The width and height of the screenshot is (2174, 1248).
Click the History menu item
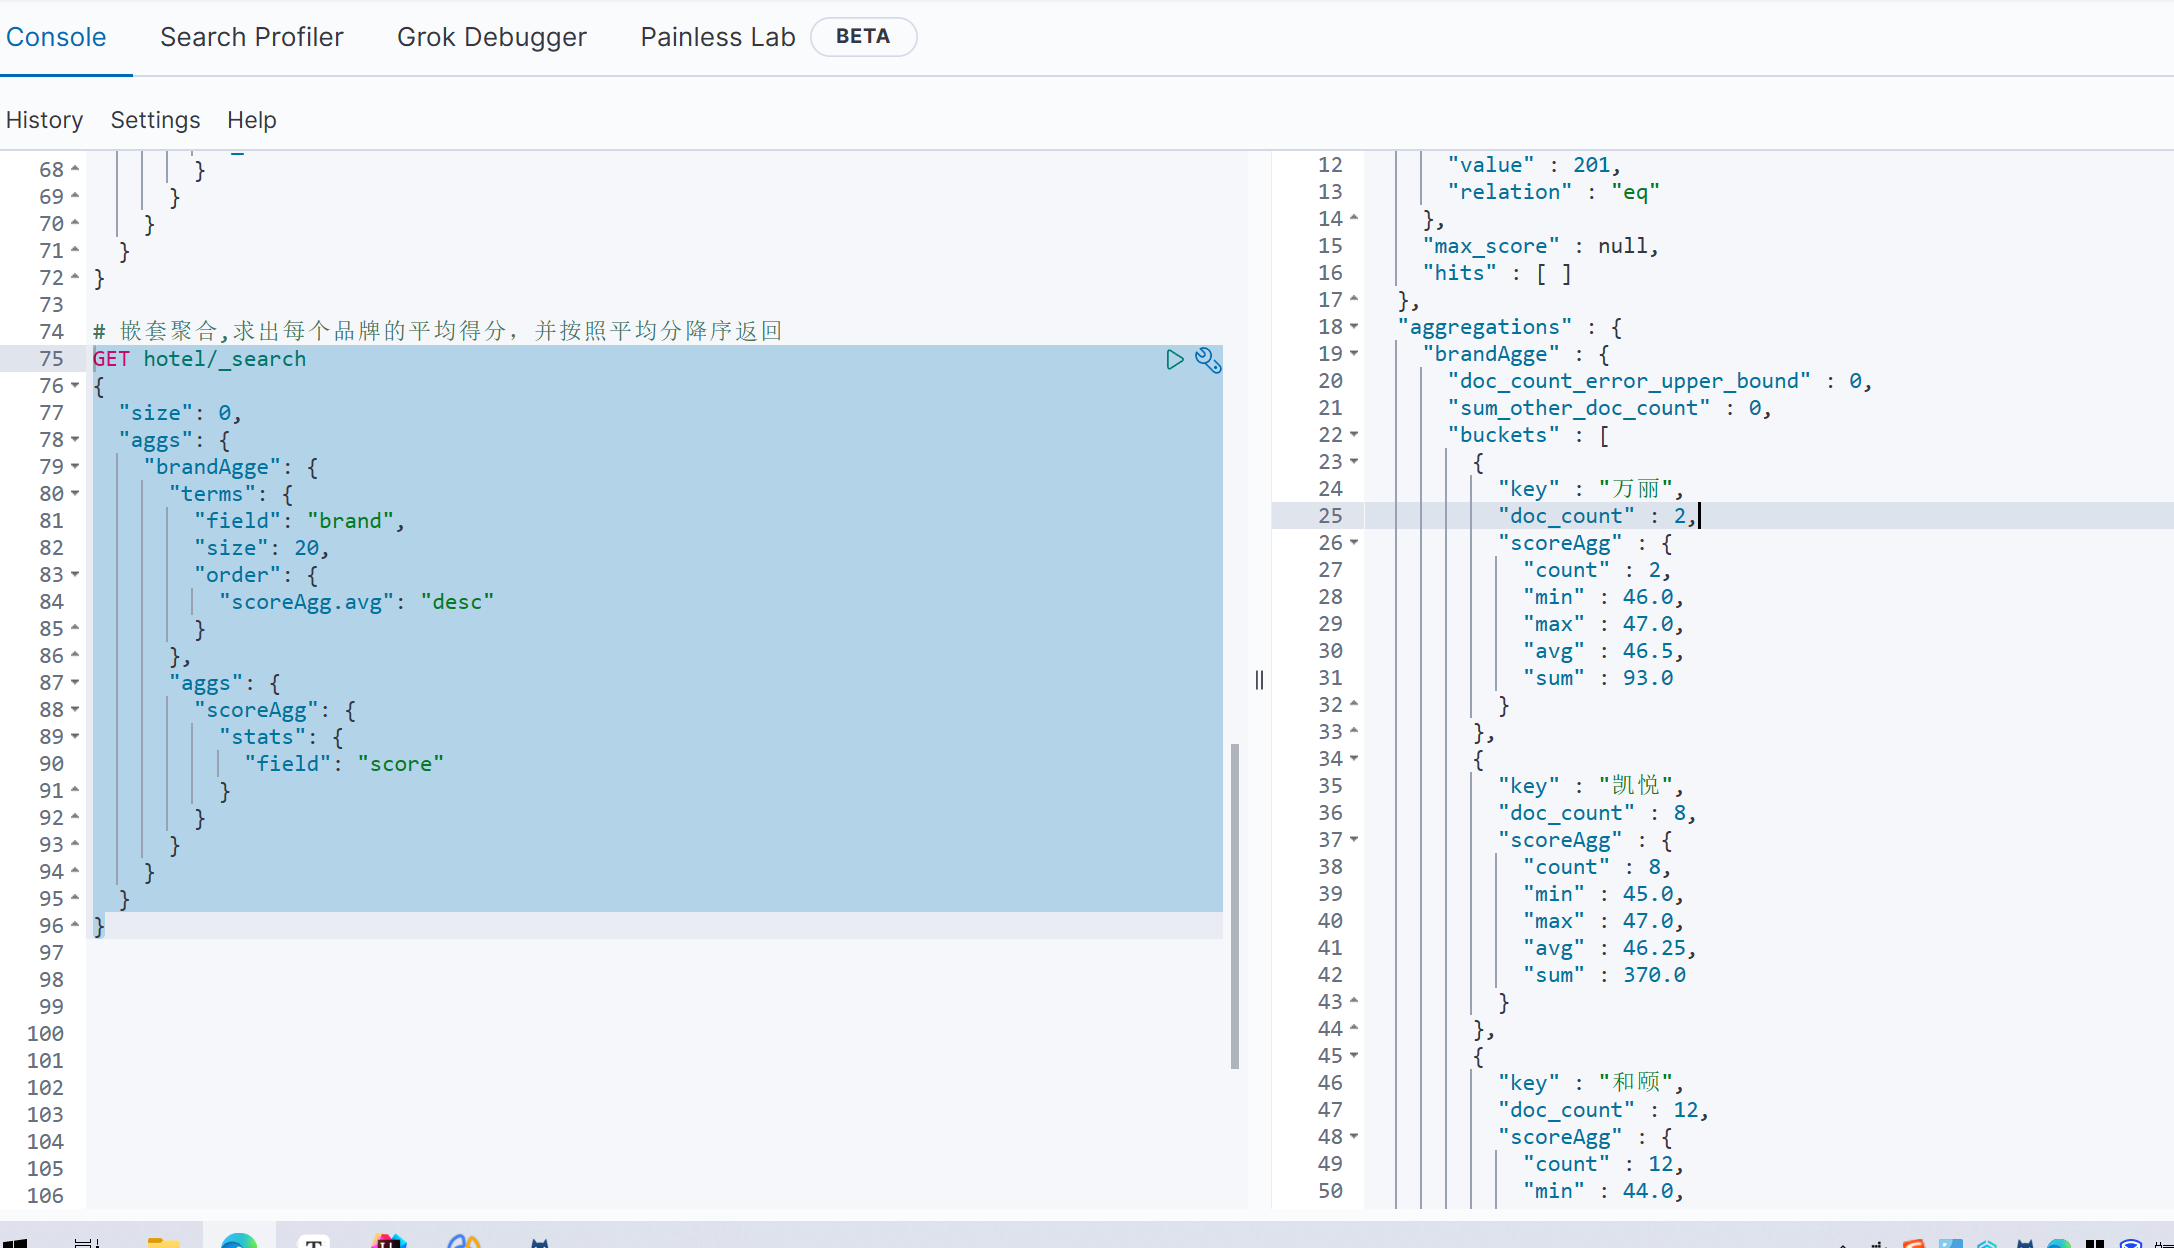pos(45,118)
